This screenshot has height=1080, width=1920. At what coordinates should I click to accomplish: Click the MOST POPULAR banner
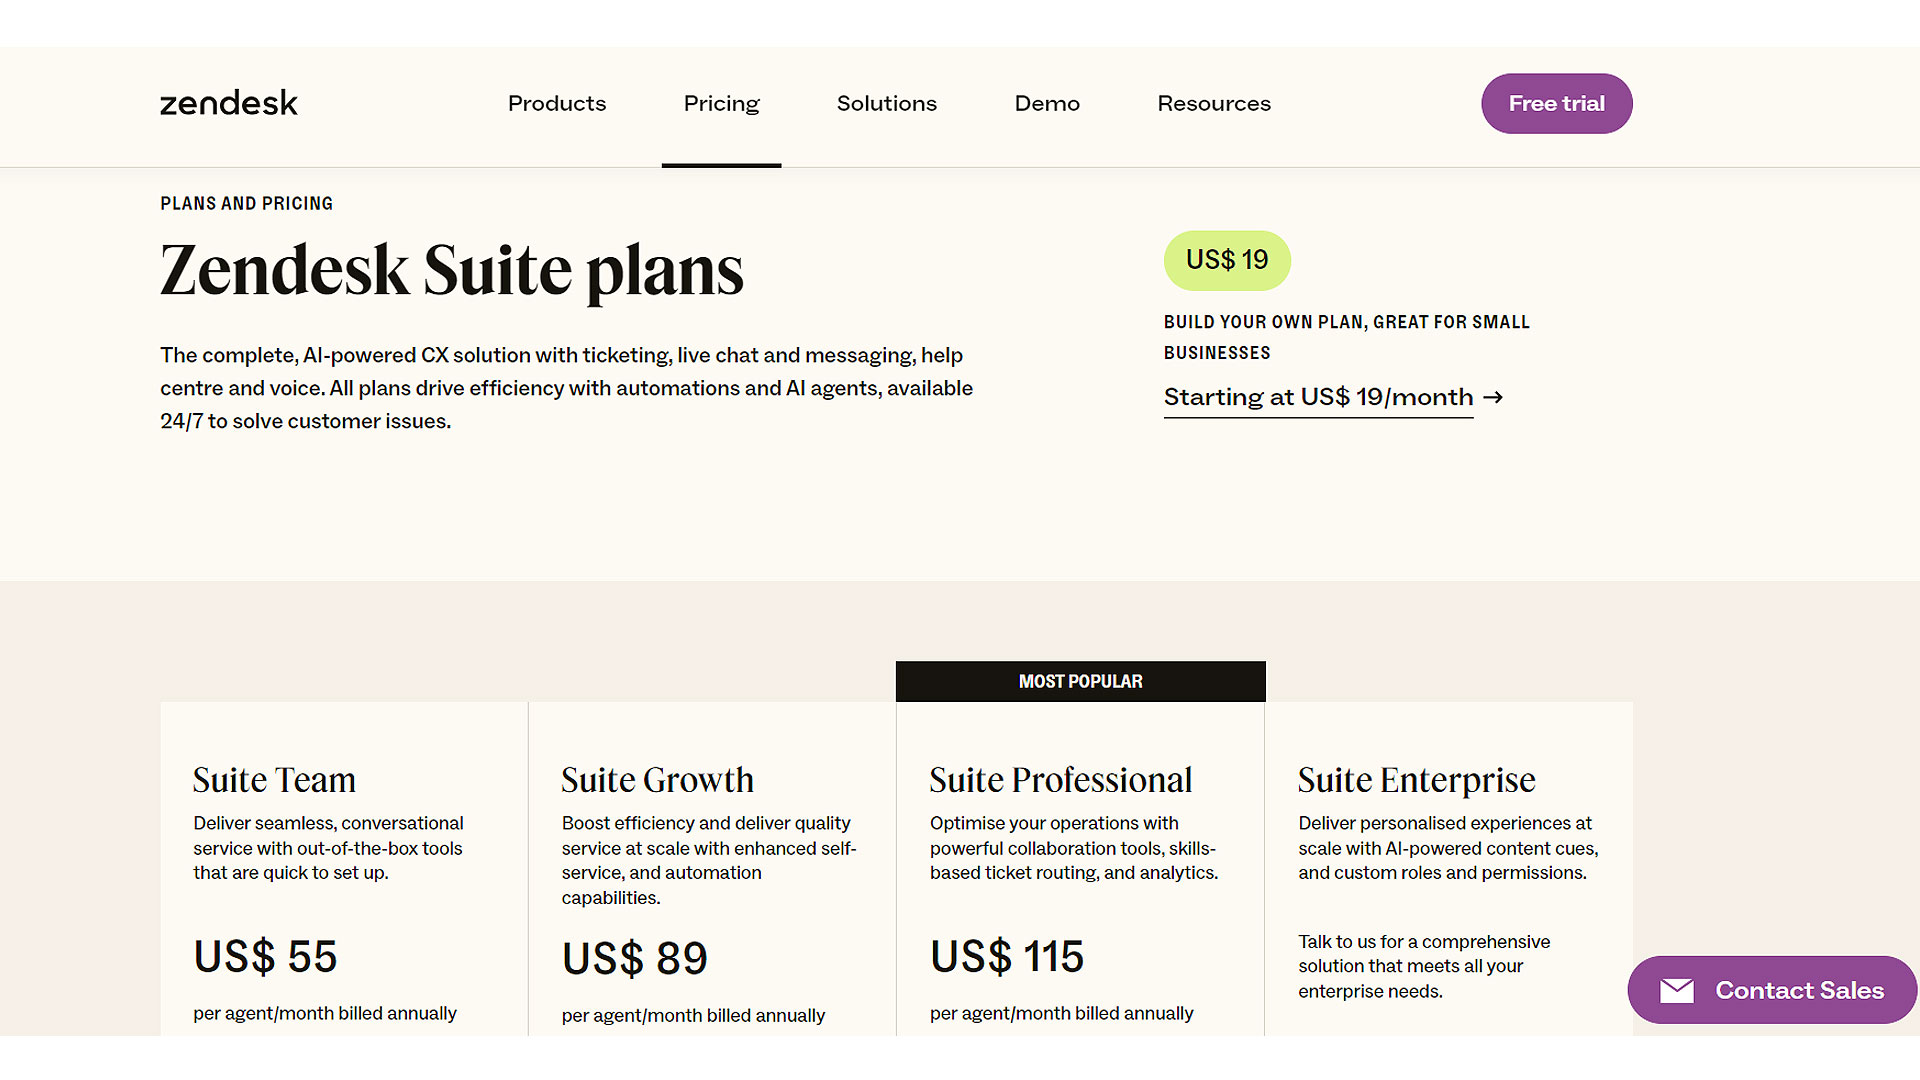pyautogui.click(x=1081, y=681)
